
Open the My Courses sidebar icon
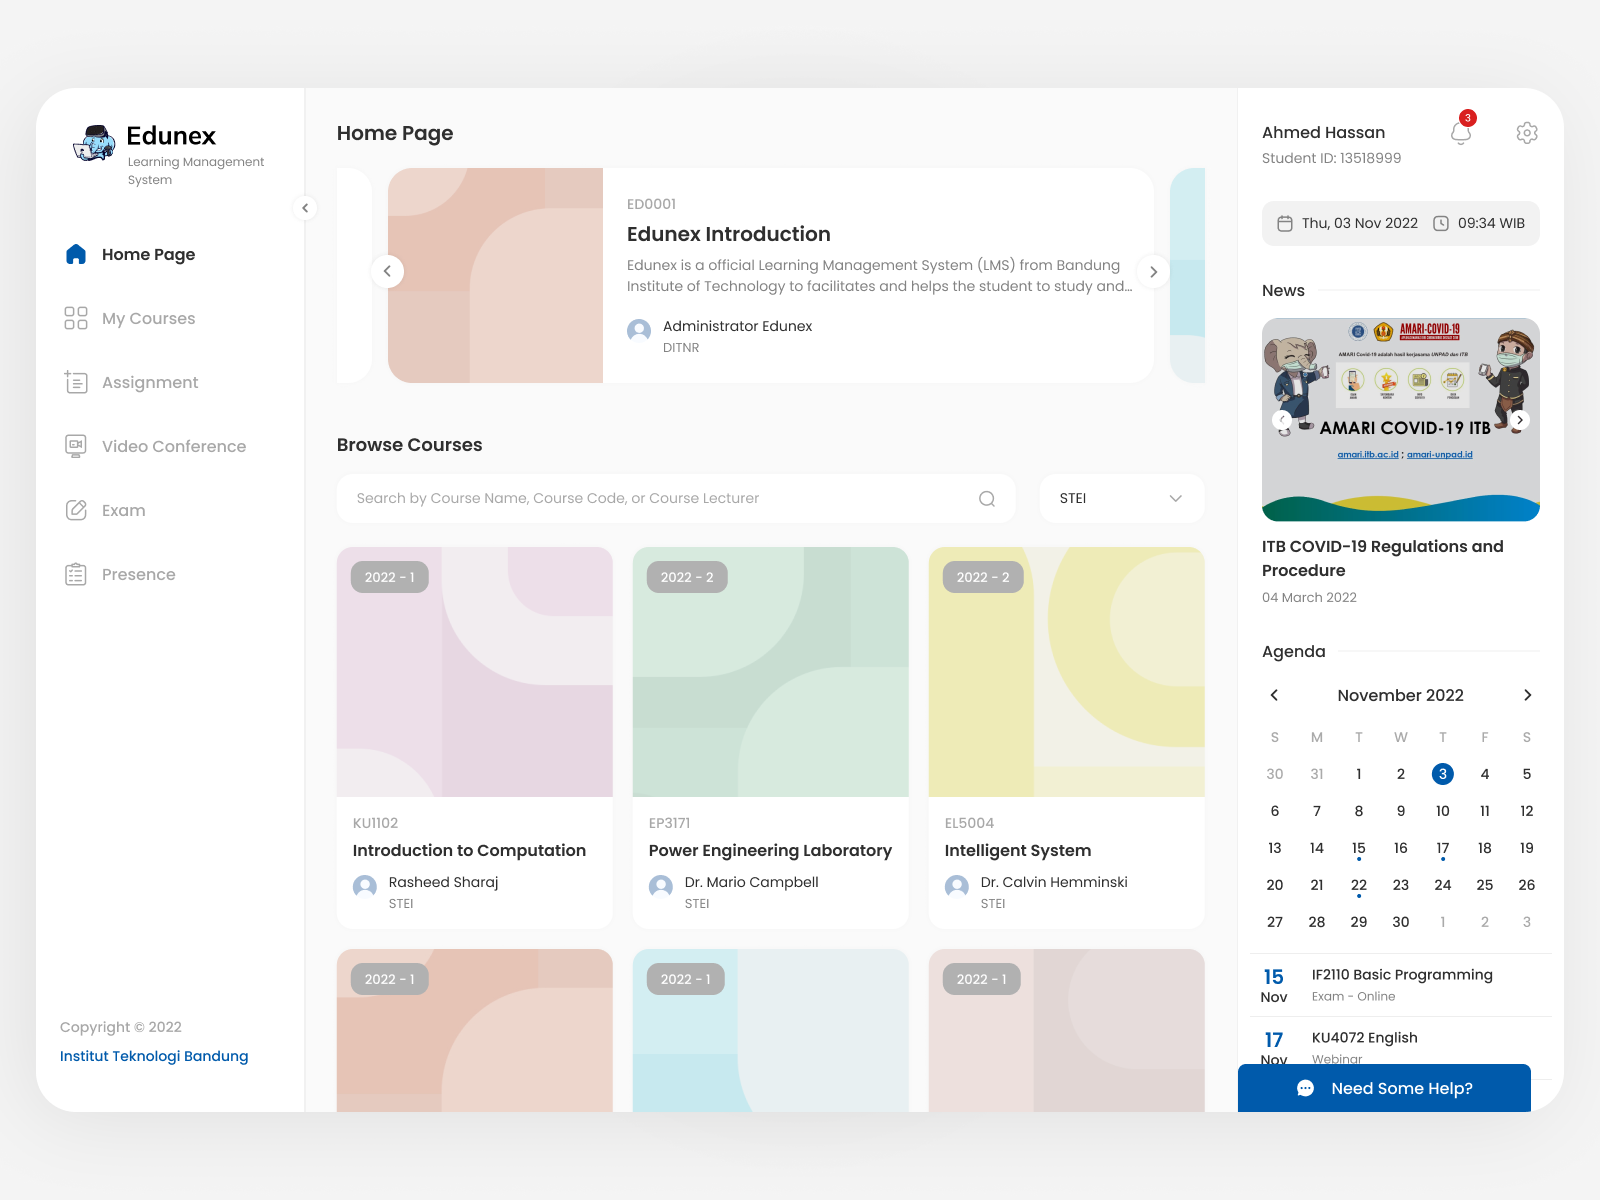pos(75,318)
